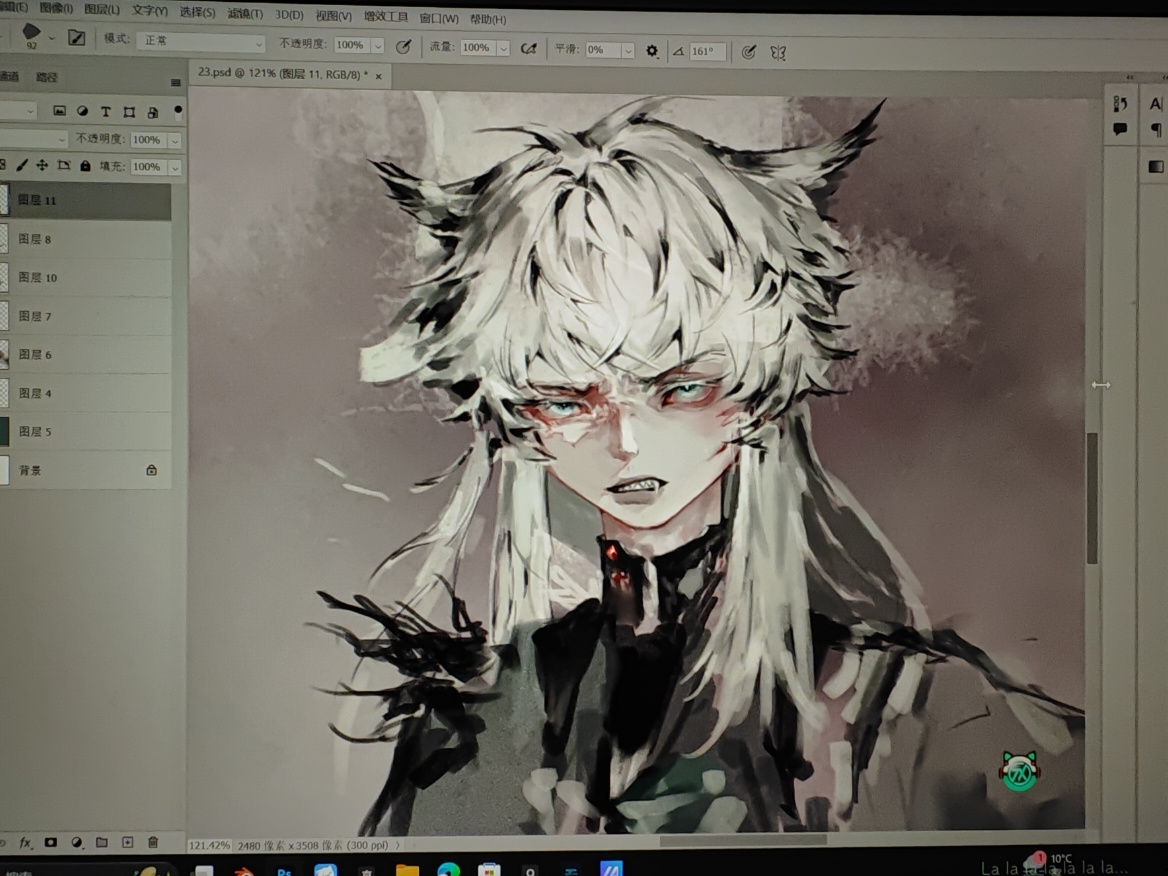Viewport: 1168px width, 876px height.
Task: Open Comments panel speech bubble icon
Action: tap(1120, 129)
